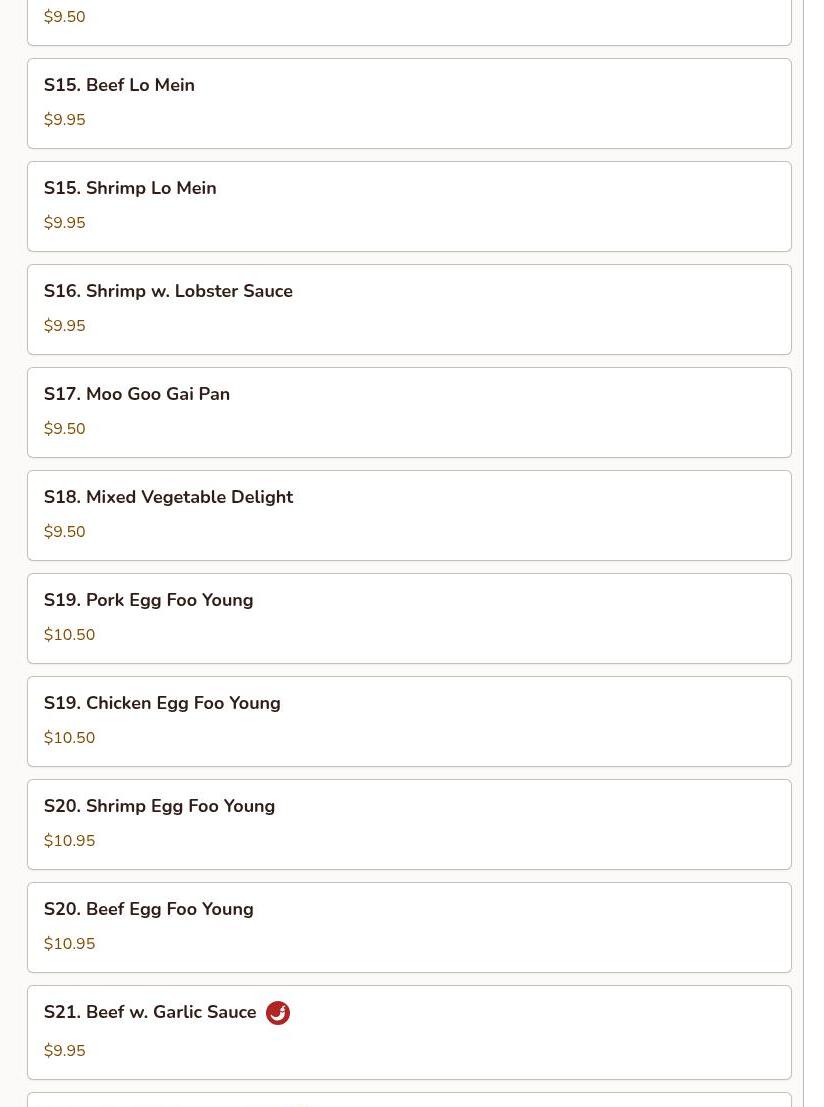Image resolution: width=824 pixels, height=1107 pixels.
Task: Open S17. Moo Goo Gai Pan
Action: [410, 413]
